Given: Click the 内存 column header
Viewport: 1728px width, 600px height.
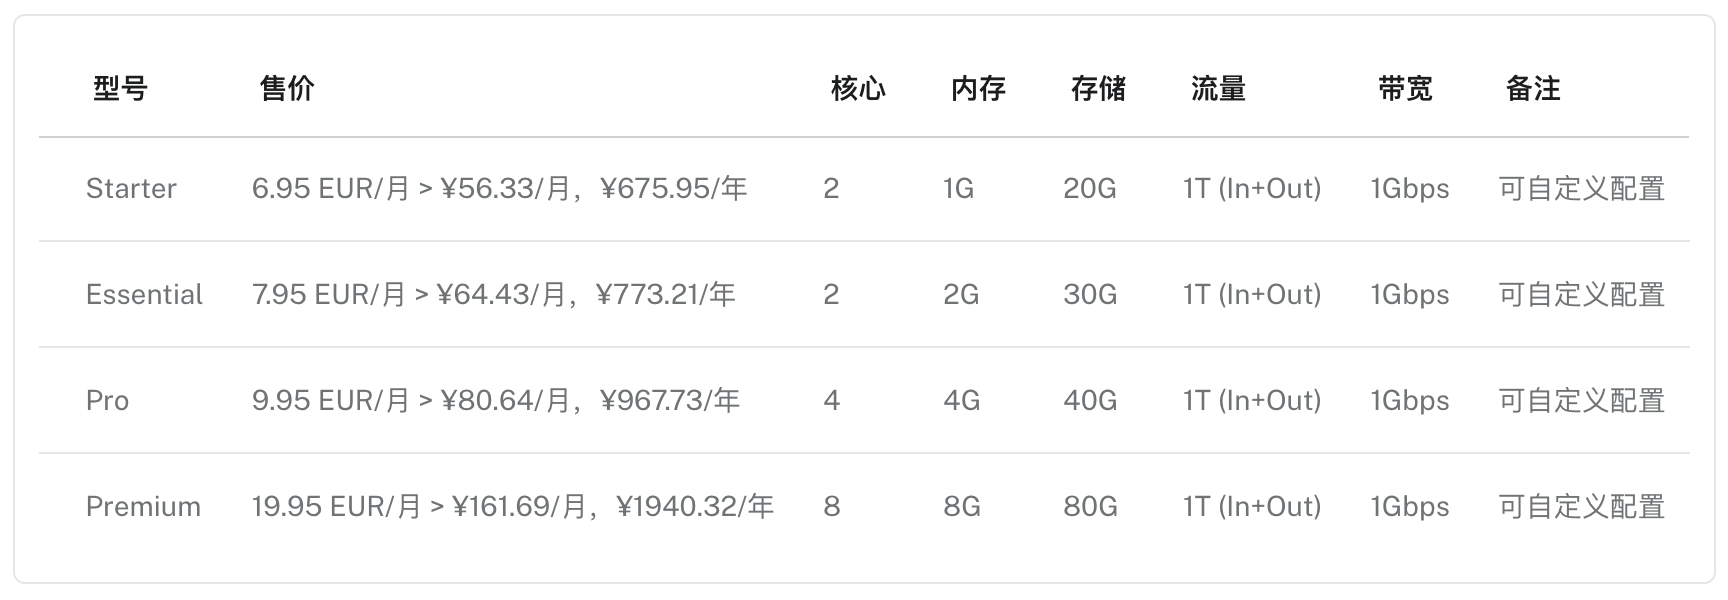Looking at the screenshot, I should click(978, 89).
